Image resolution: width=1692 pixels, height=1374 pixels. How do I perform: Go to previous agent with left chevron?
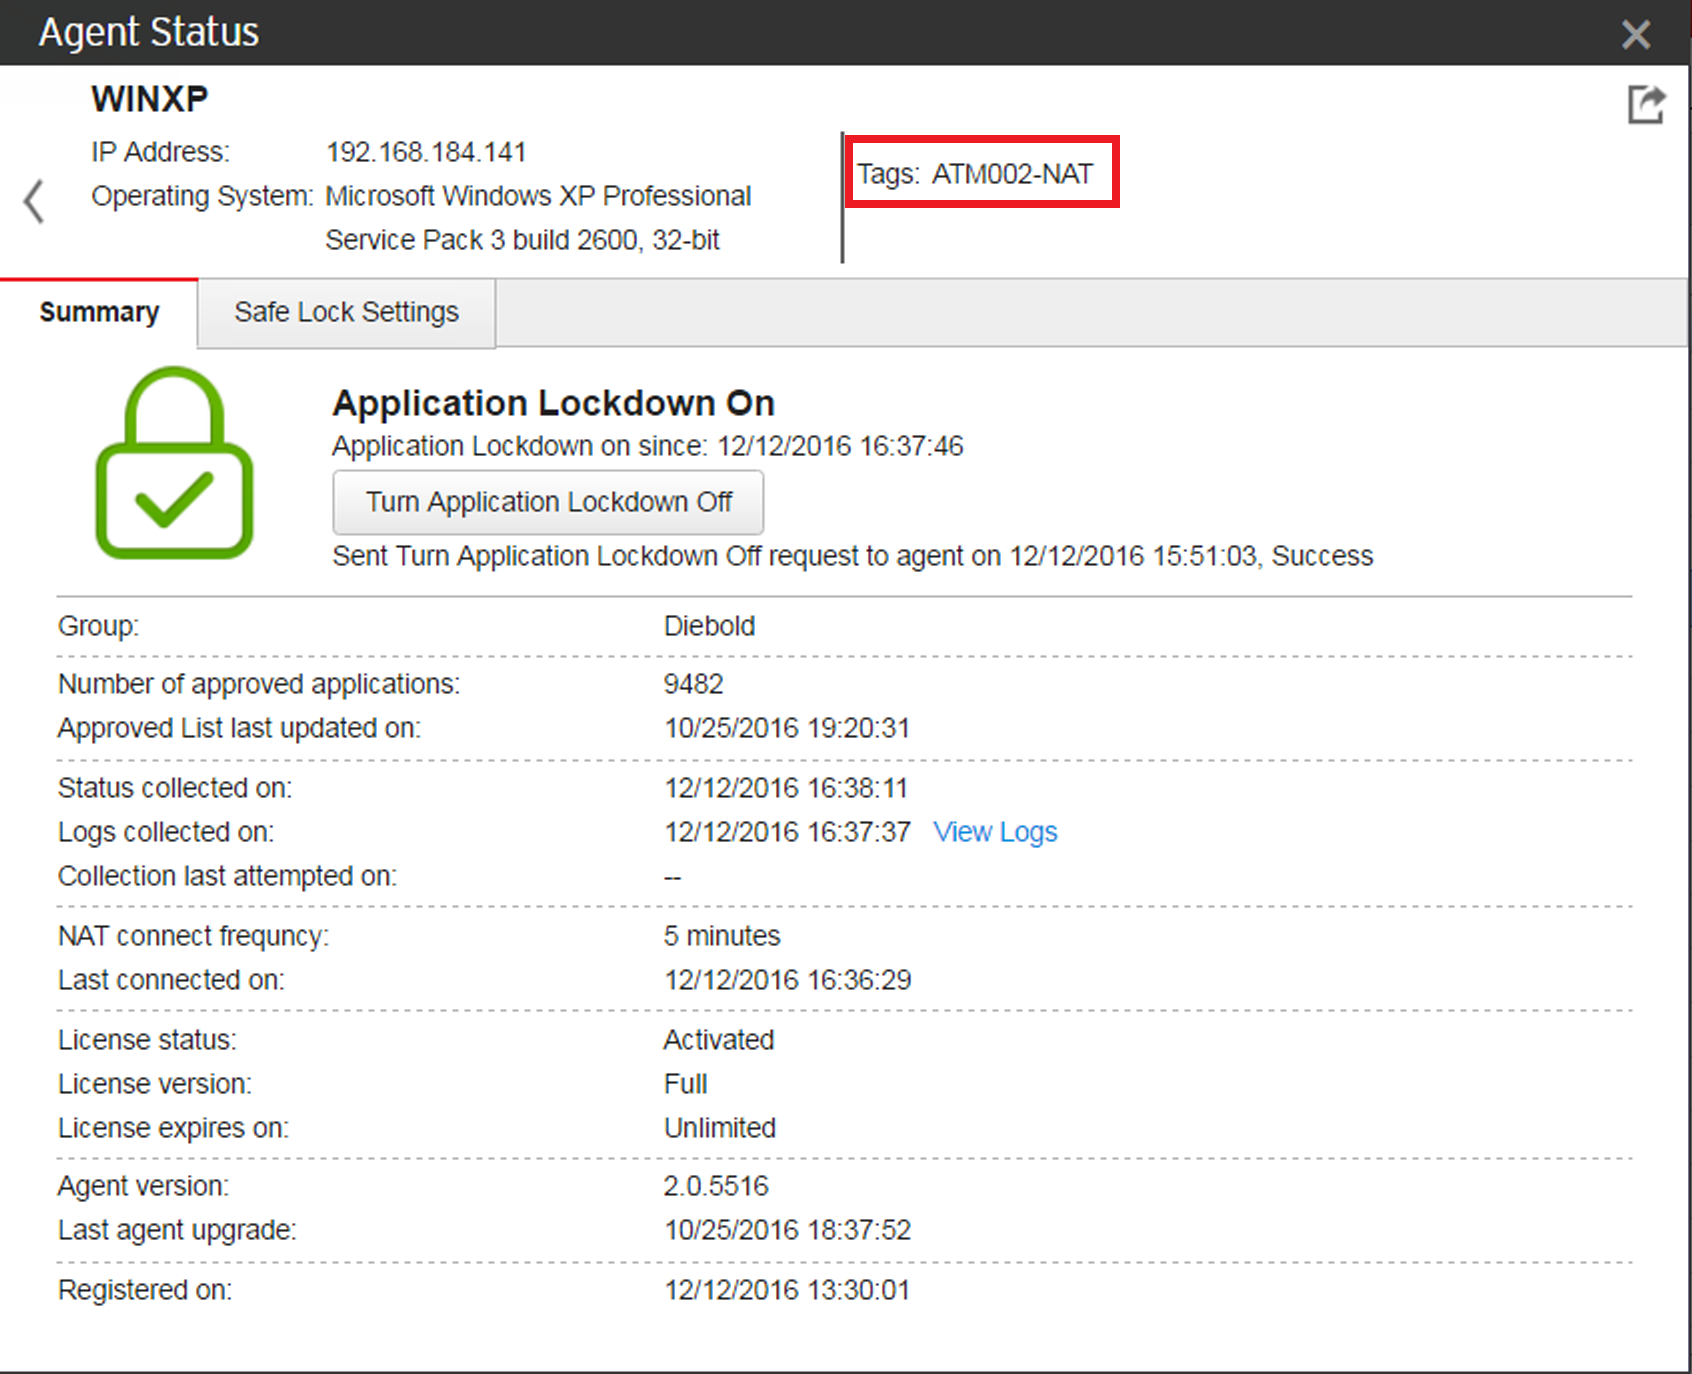34,201
